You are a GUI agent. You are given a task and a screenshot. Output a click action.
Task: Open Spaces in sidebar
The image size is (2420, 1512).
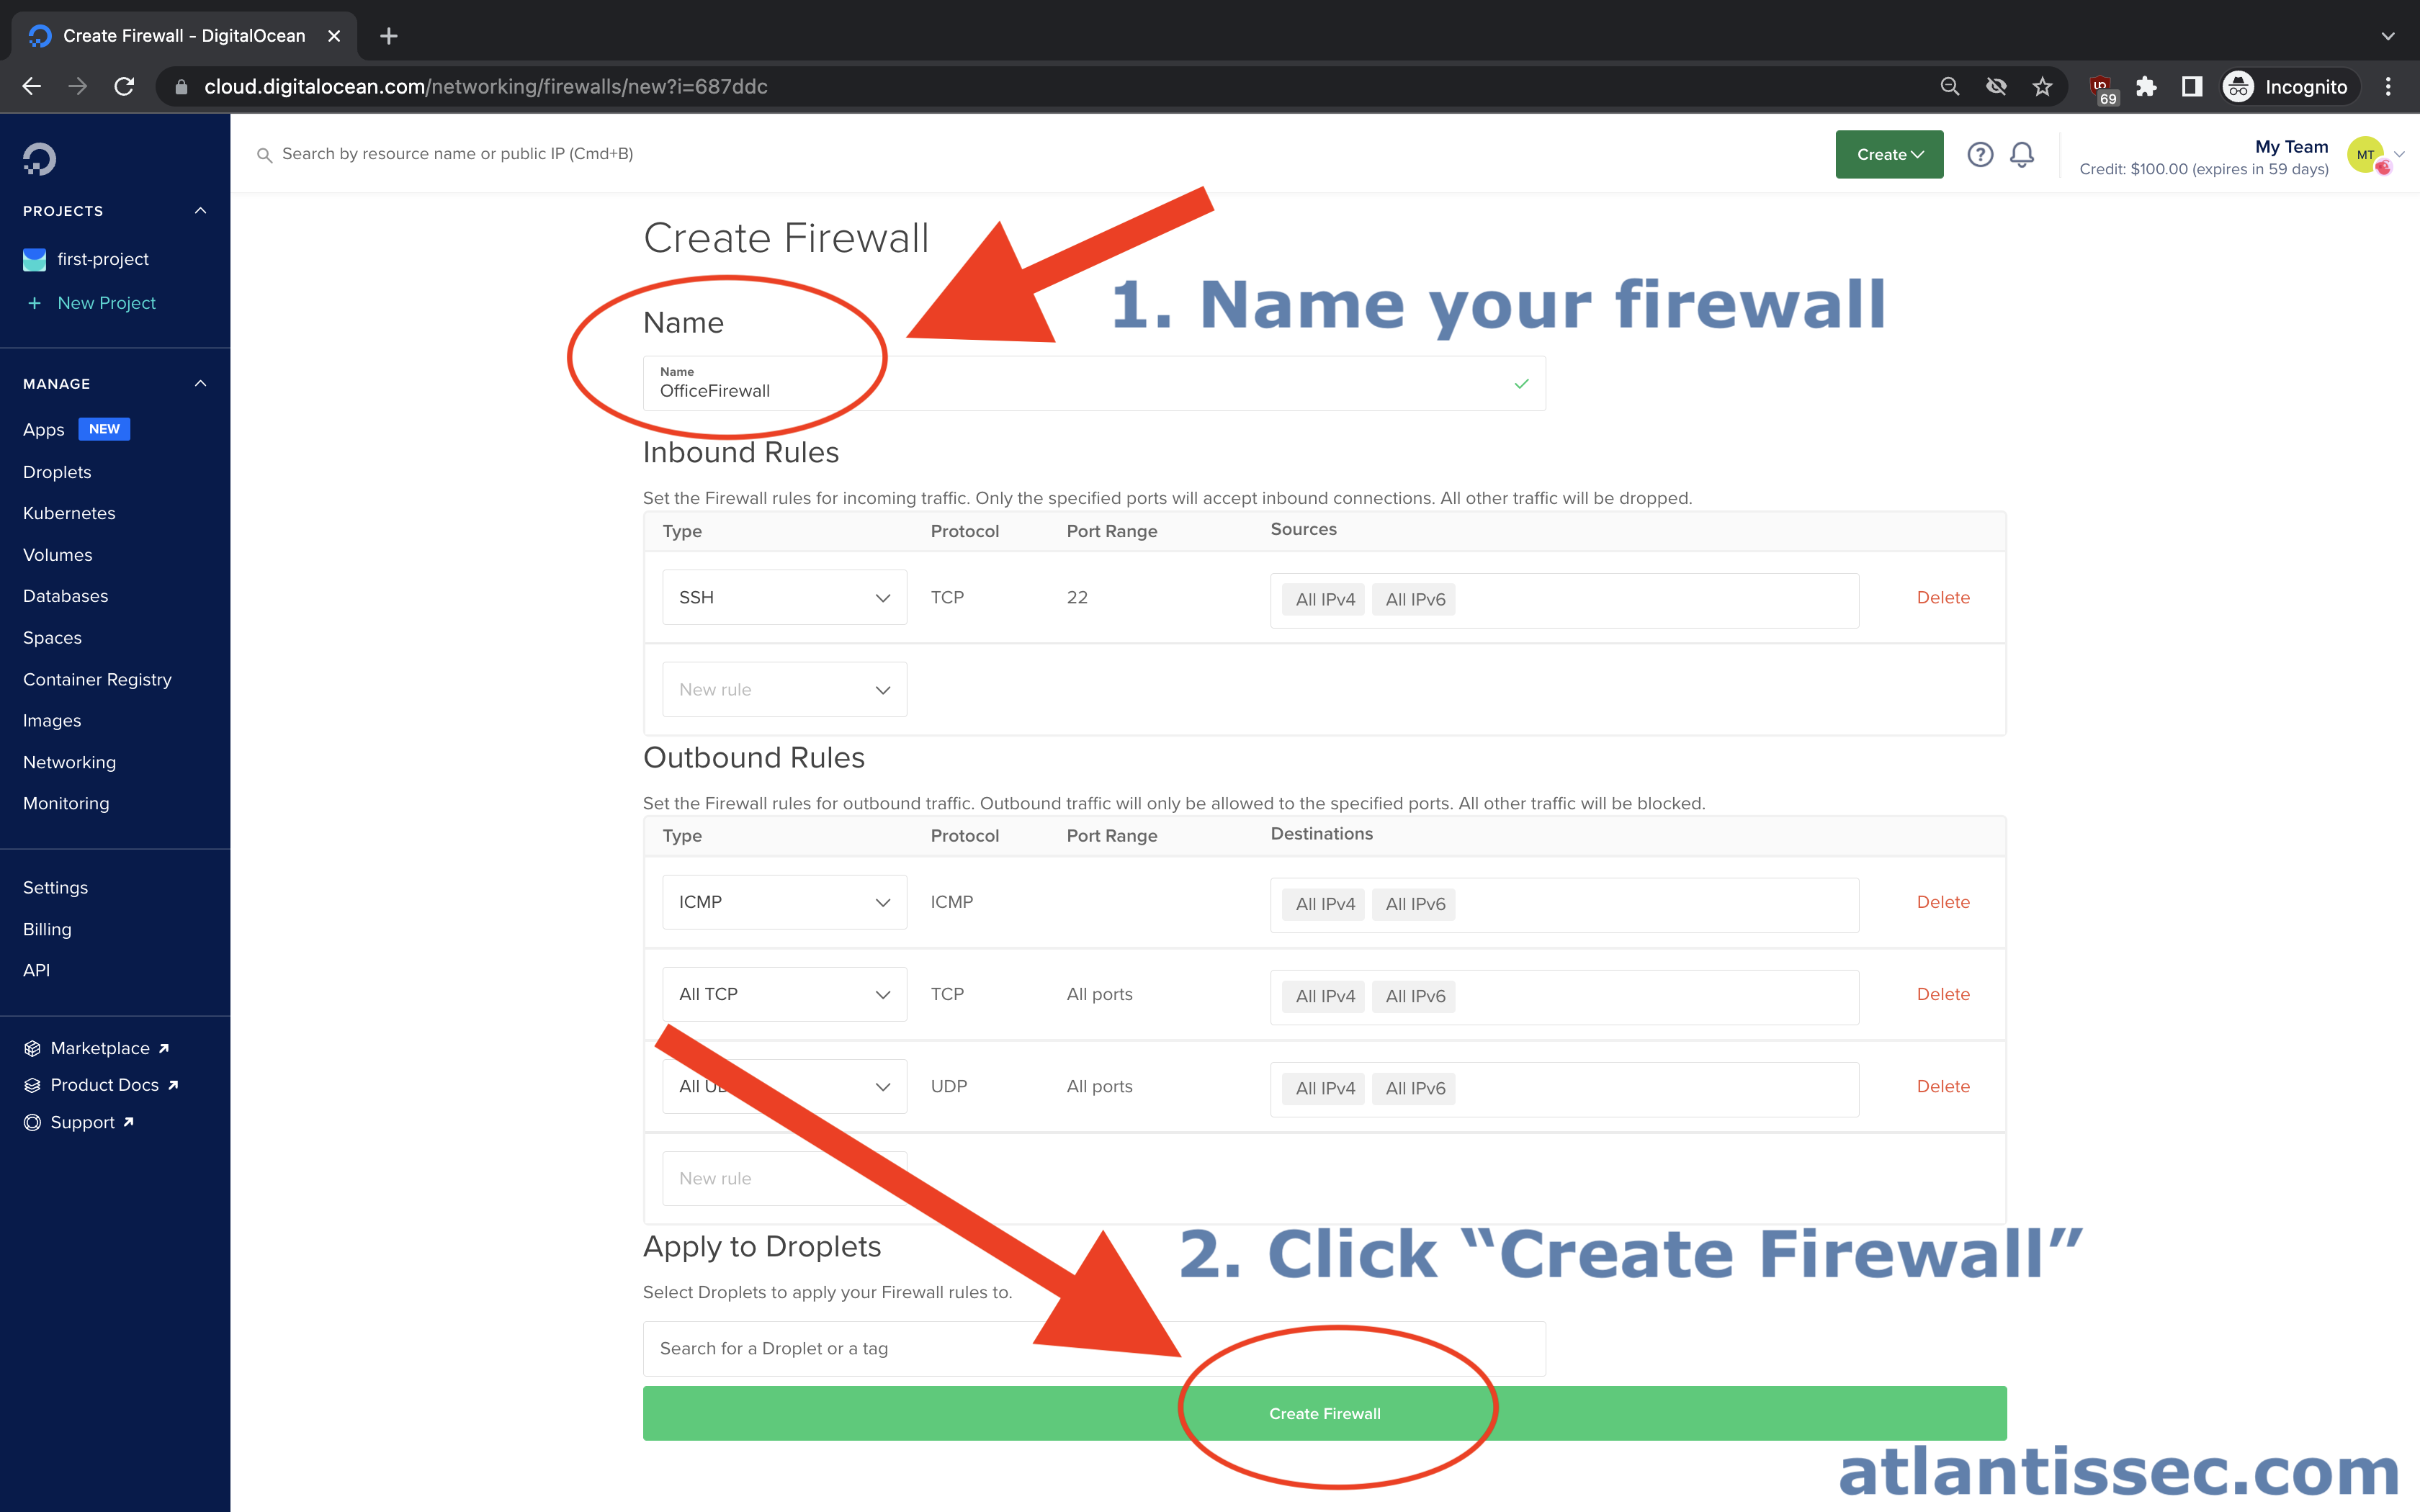pyautogui.click(x=52, y=638)
